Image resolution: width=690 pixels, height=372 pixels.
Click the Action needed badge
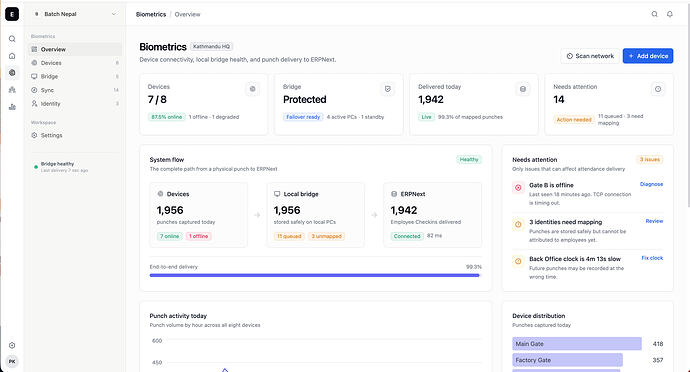tap(574, 120)
